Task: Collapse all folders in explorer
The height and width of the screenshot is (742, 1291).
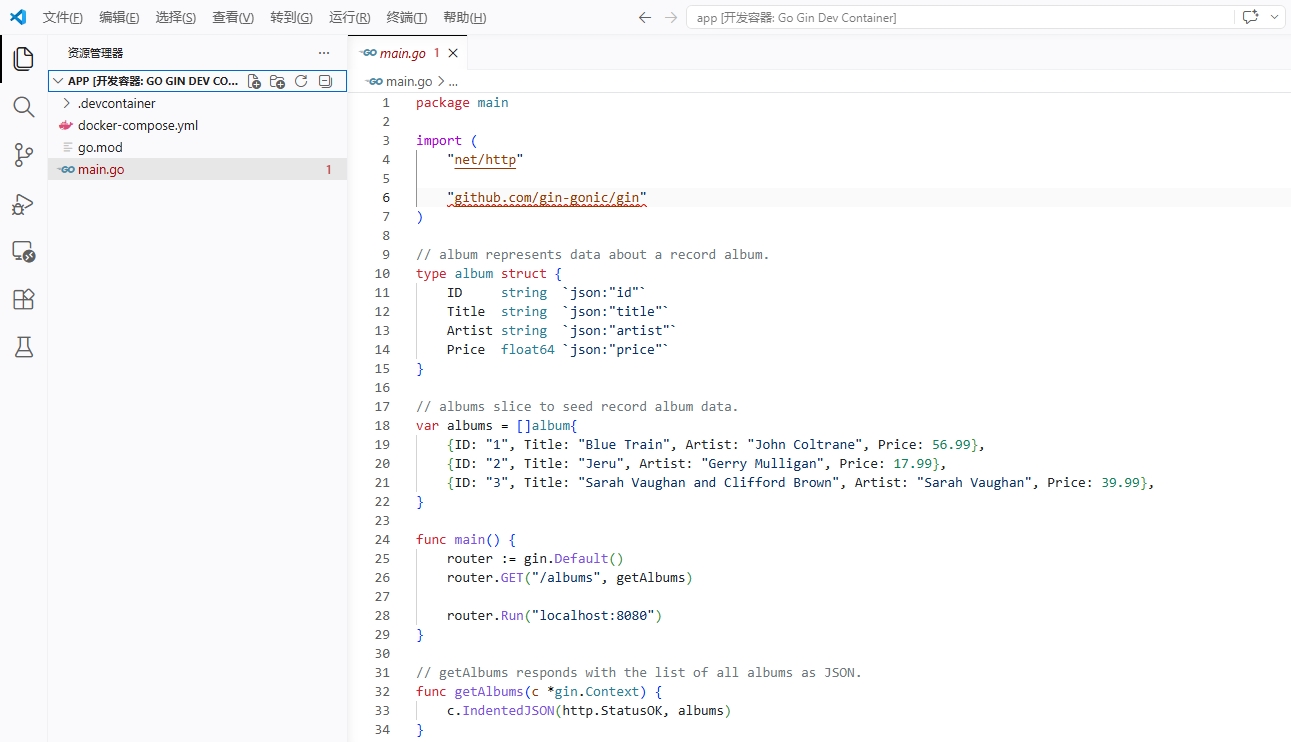Action: point(325,81)
